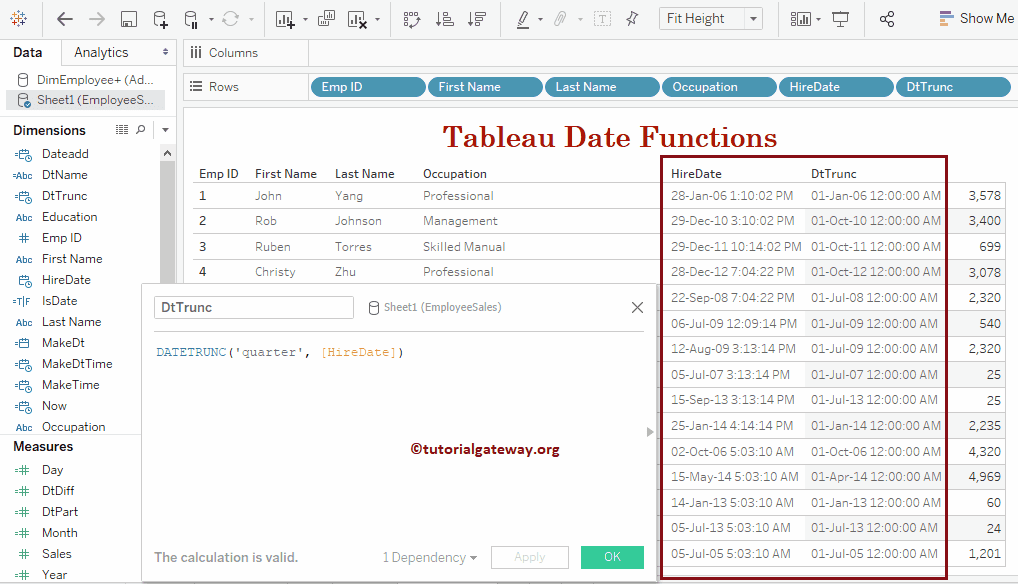The image size is (1018, 584).
Task: Add a New Data Source
Action: coord(159,17)
